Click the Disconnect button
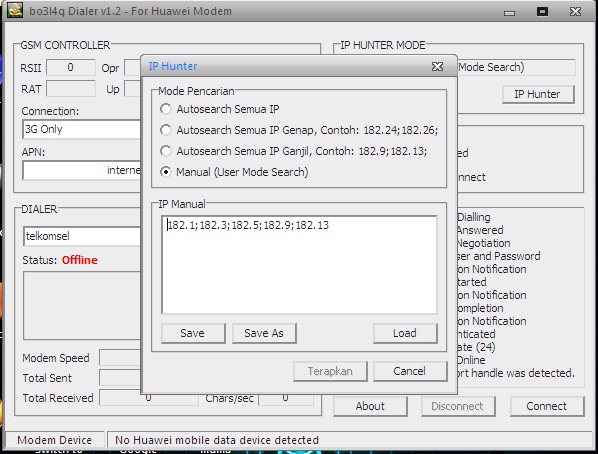This screenshot has height=454, width=598. pyautogui.click(x=458, y=406)
